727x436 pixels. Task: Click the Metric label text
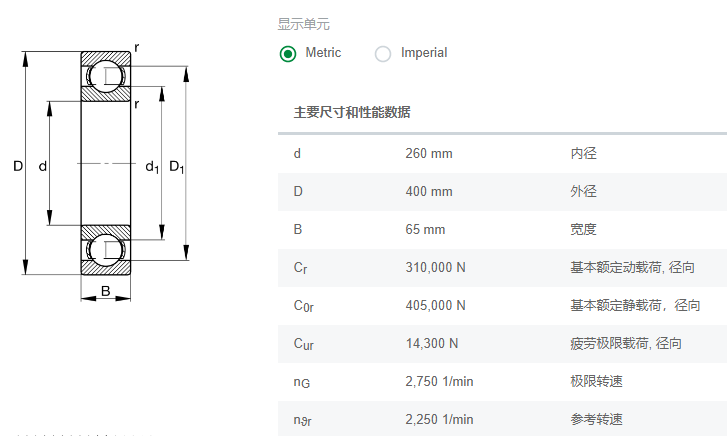(x=323, y=53)
